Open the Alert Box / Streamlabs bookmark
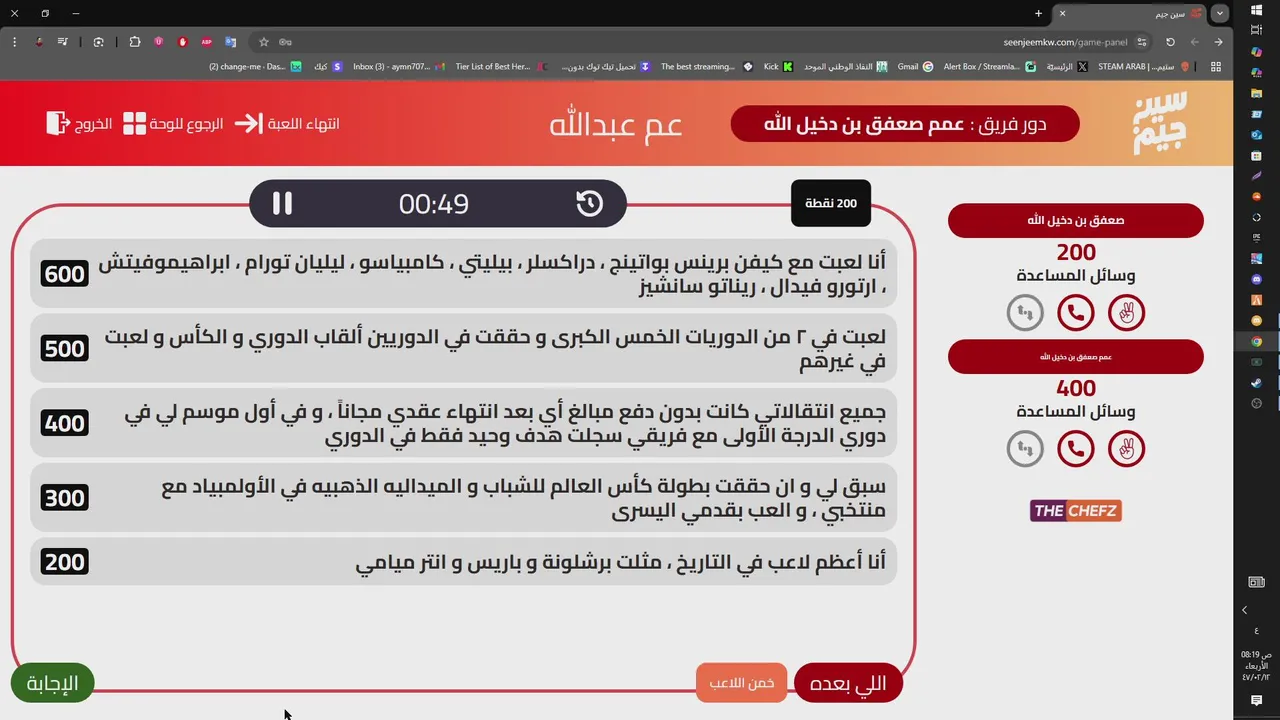Viewport: 1280px width, 720px height. pos(990,66)
